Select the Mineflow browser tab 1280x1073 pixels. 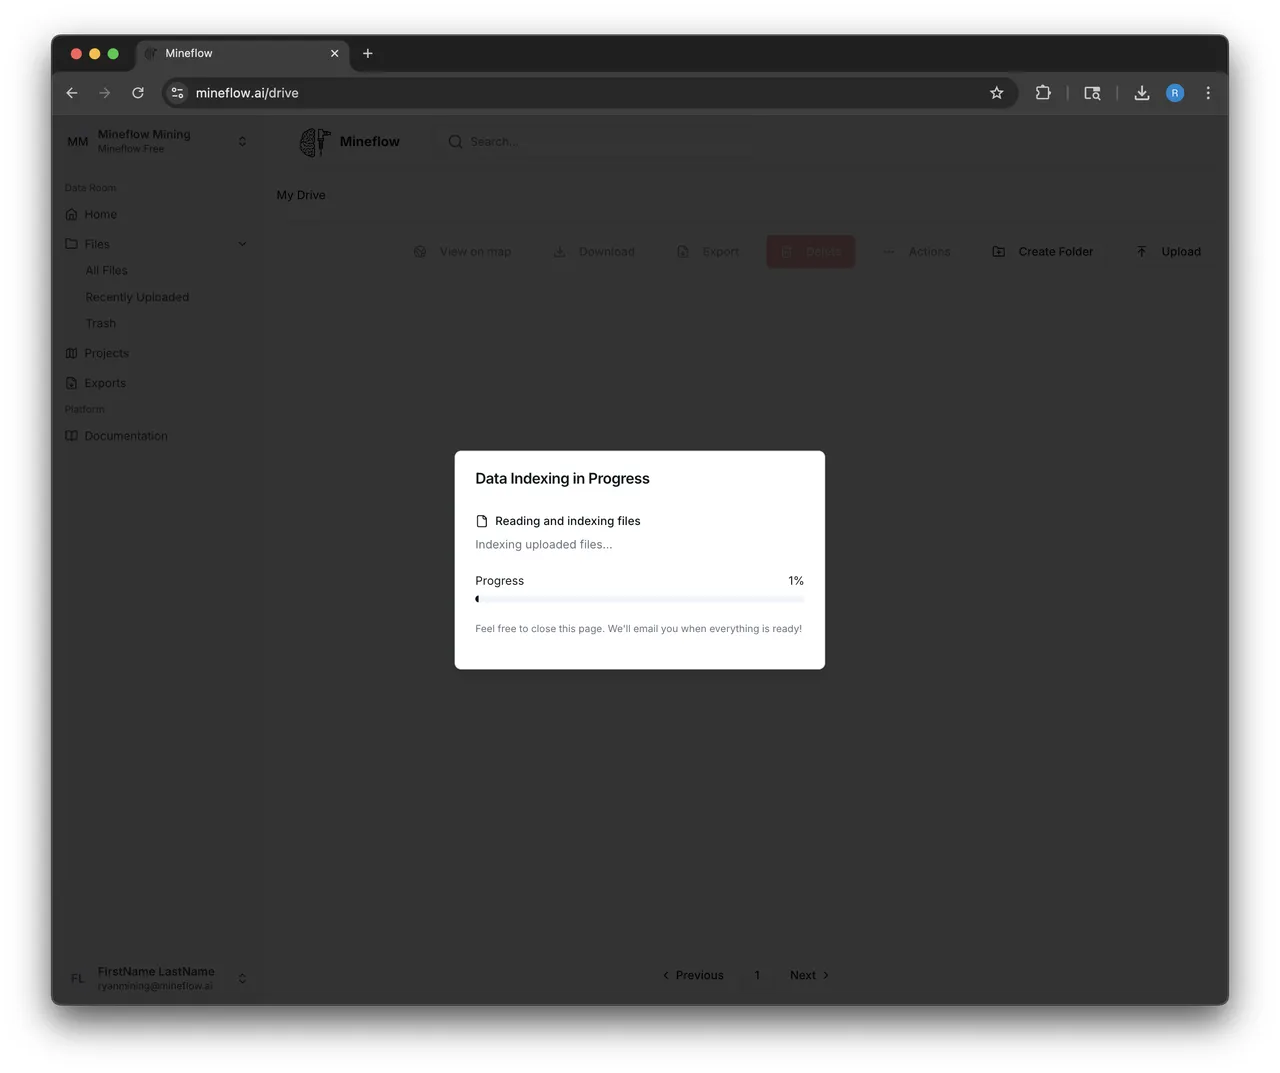[x=242, y=53]
